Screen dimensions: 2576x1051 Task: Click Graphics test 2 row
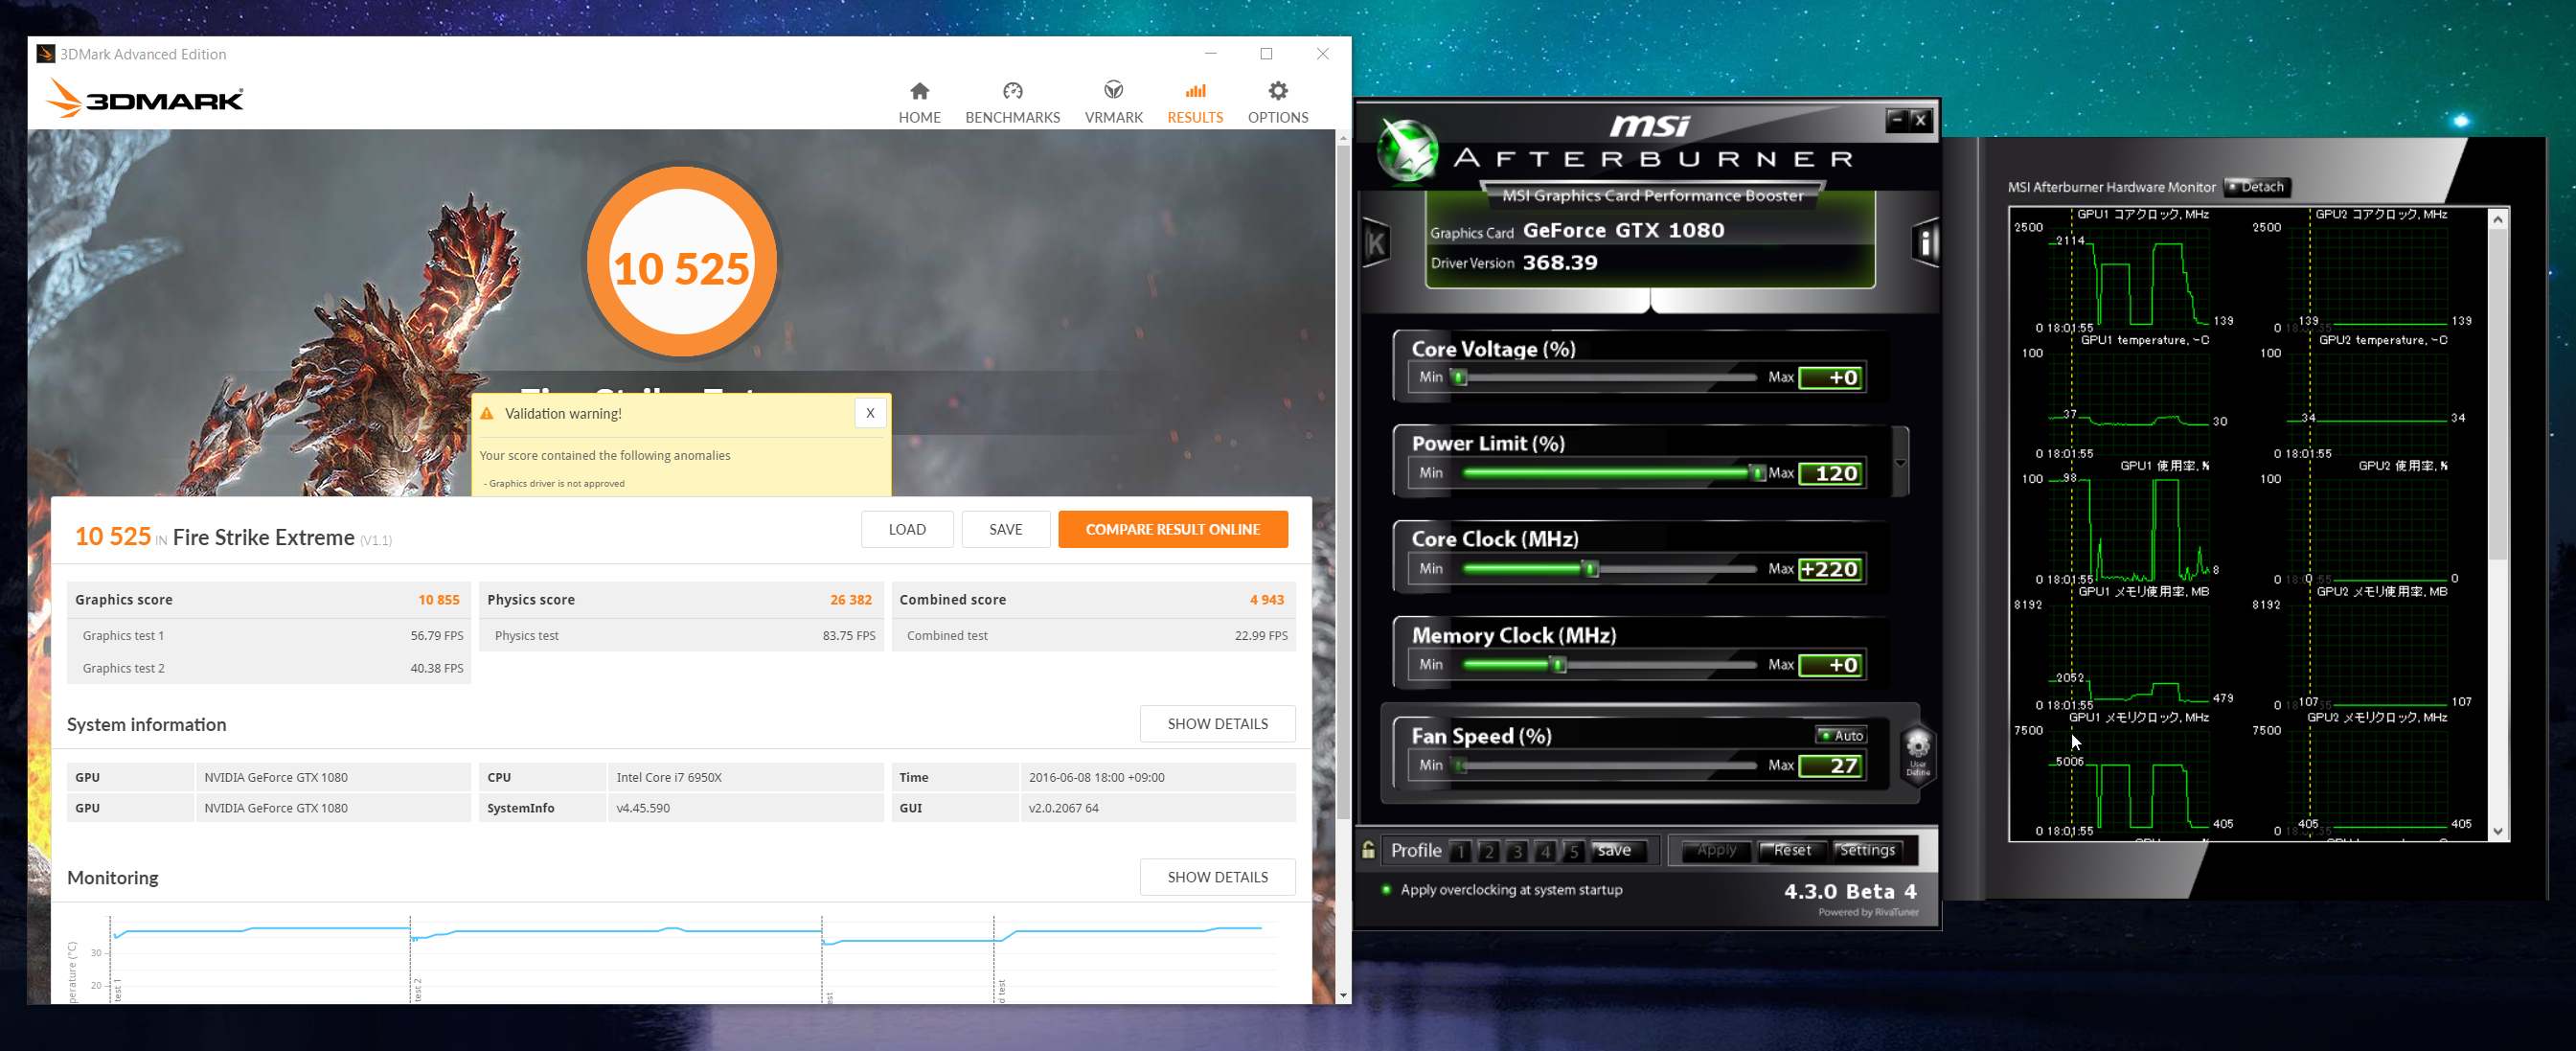269,668
